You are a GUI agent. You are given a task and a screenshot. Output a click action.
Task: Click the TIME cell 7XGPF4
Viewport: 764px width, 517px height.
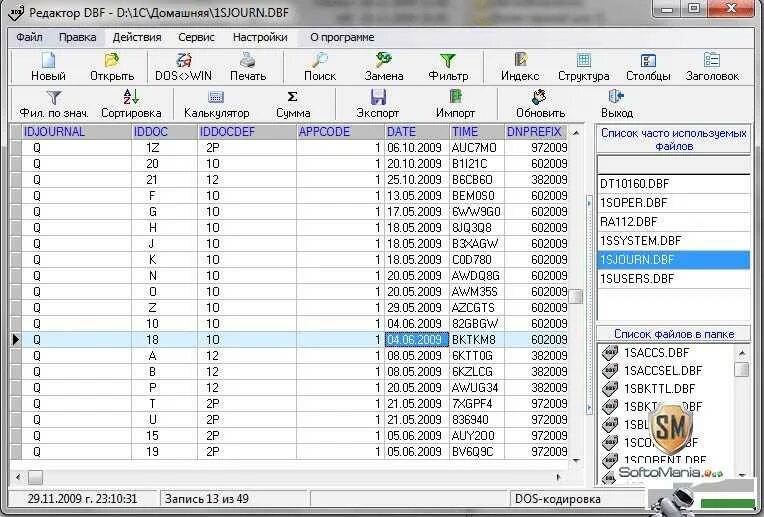(x=477, y=403)
